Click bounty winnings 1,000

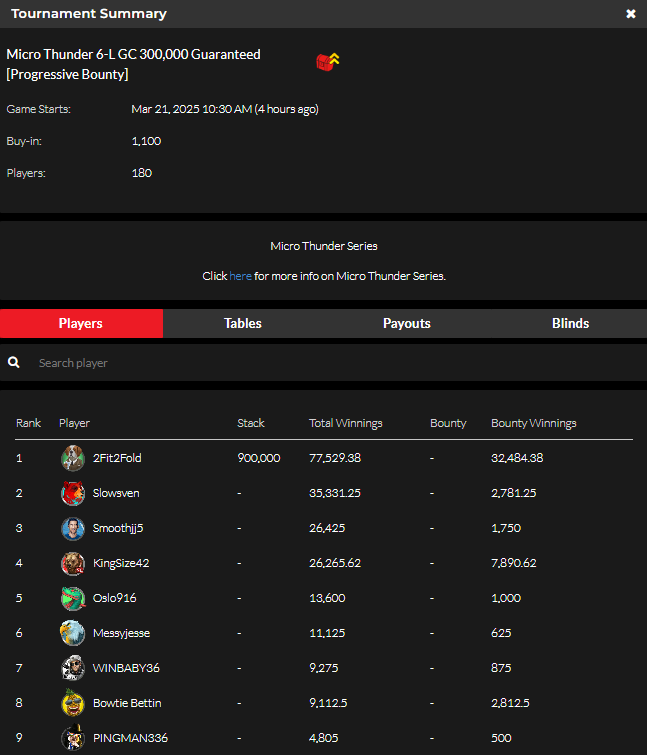pyautogui.click(x=506, y=598)
